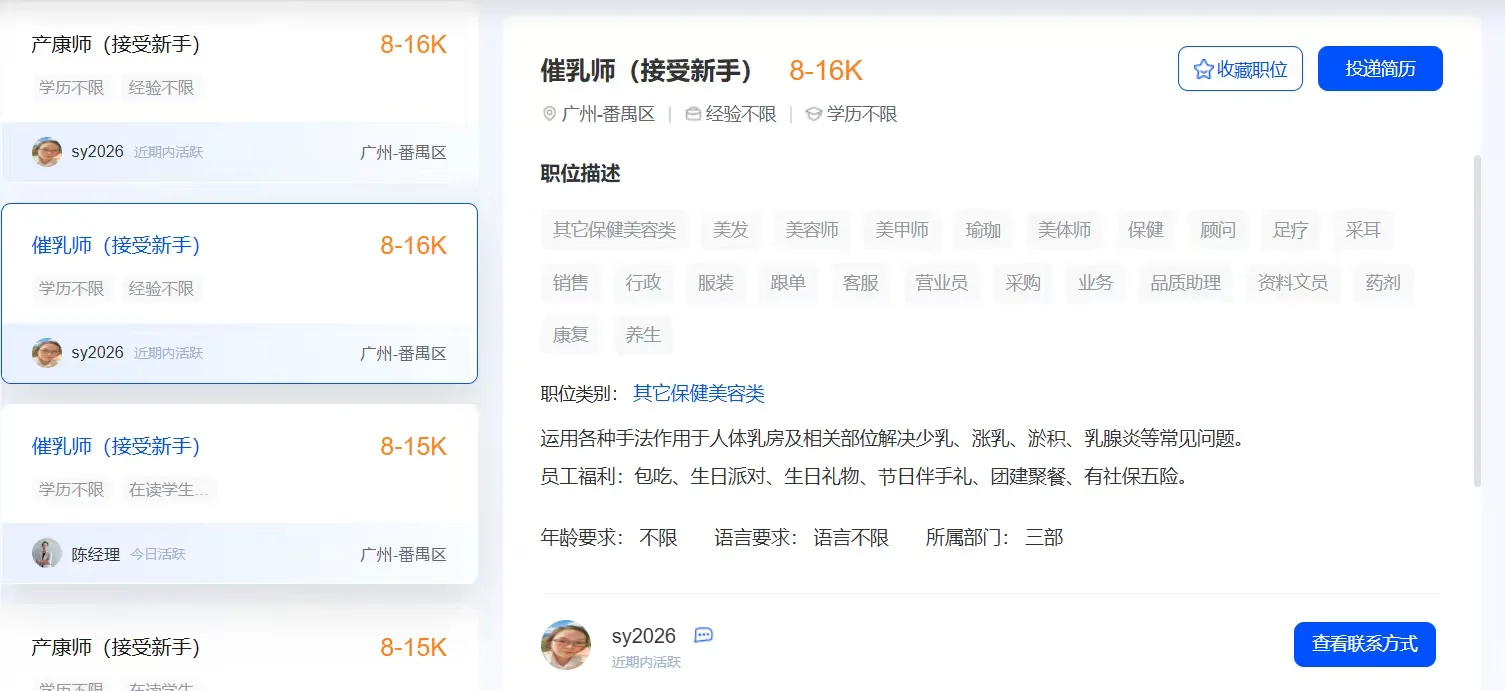
Task: Open 产康师 (接受新手) 8-15K listing
Action: pyautogui.click(x=116, y=647)
